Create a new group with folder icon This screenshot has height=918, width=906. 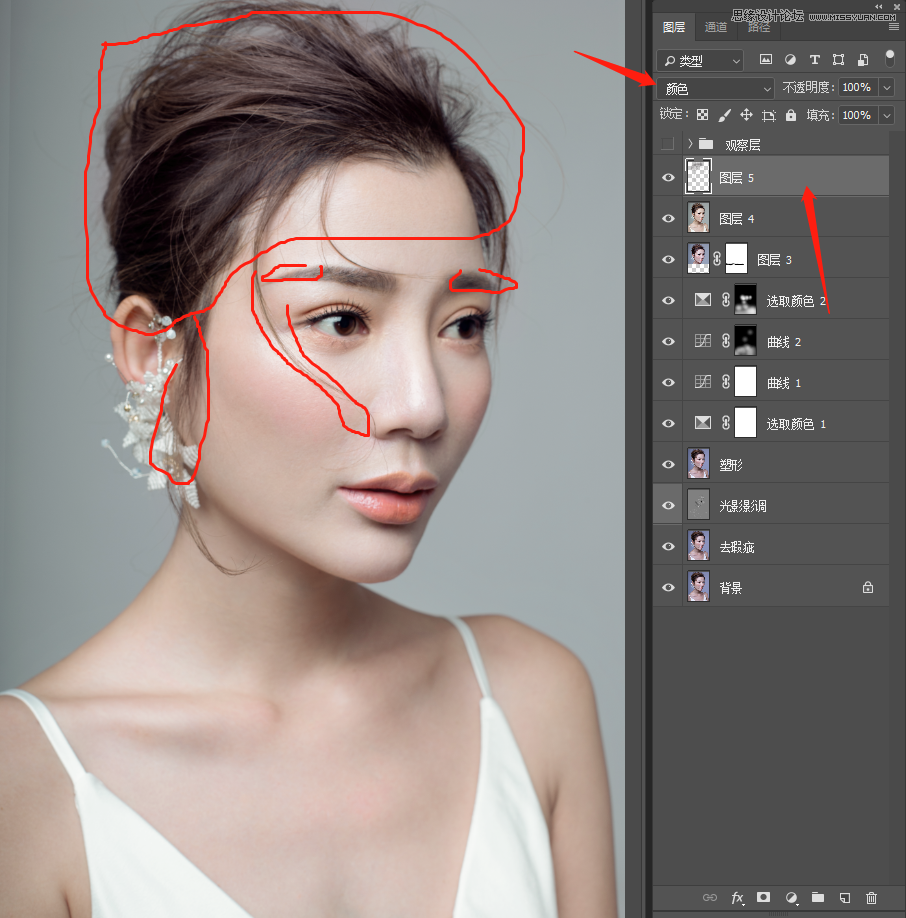818,898
